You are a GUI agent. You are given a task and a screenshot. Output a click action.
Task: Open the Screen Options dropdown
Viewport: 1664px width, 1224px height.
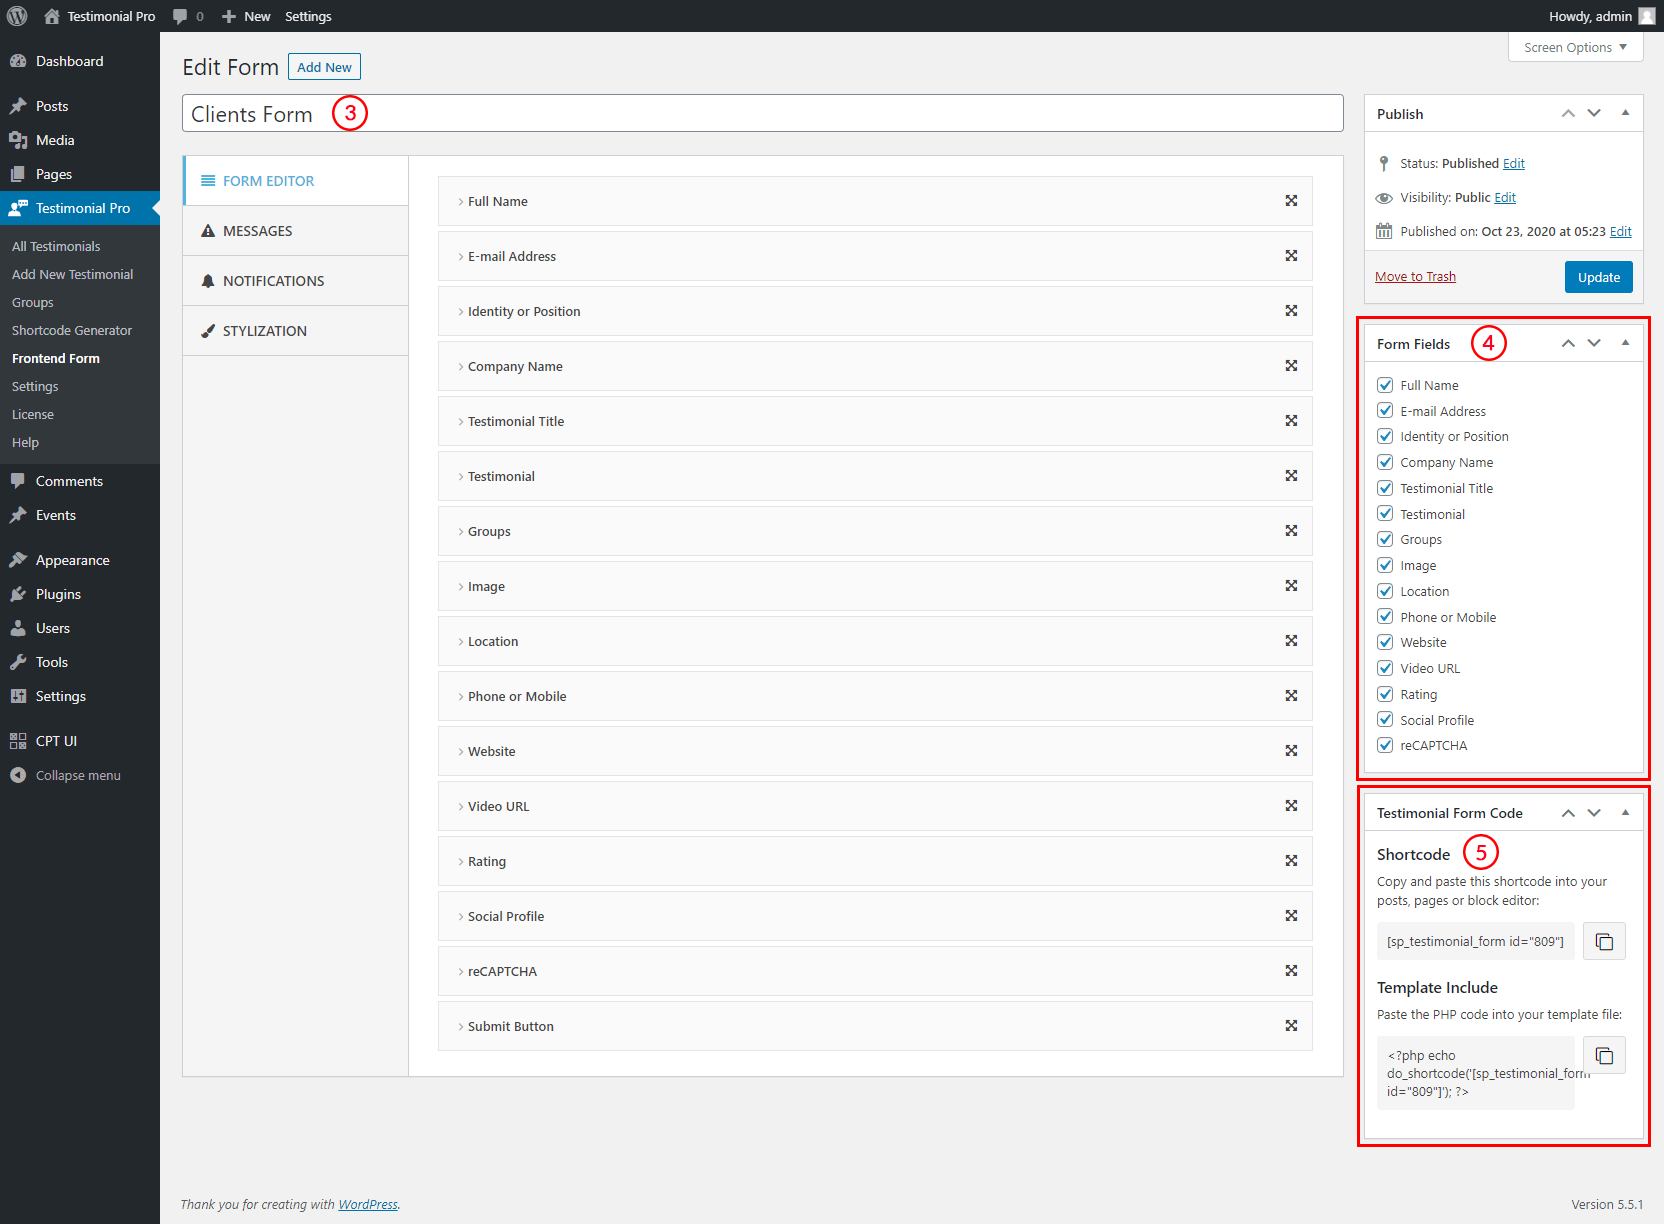(1575, 47)
